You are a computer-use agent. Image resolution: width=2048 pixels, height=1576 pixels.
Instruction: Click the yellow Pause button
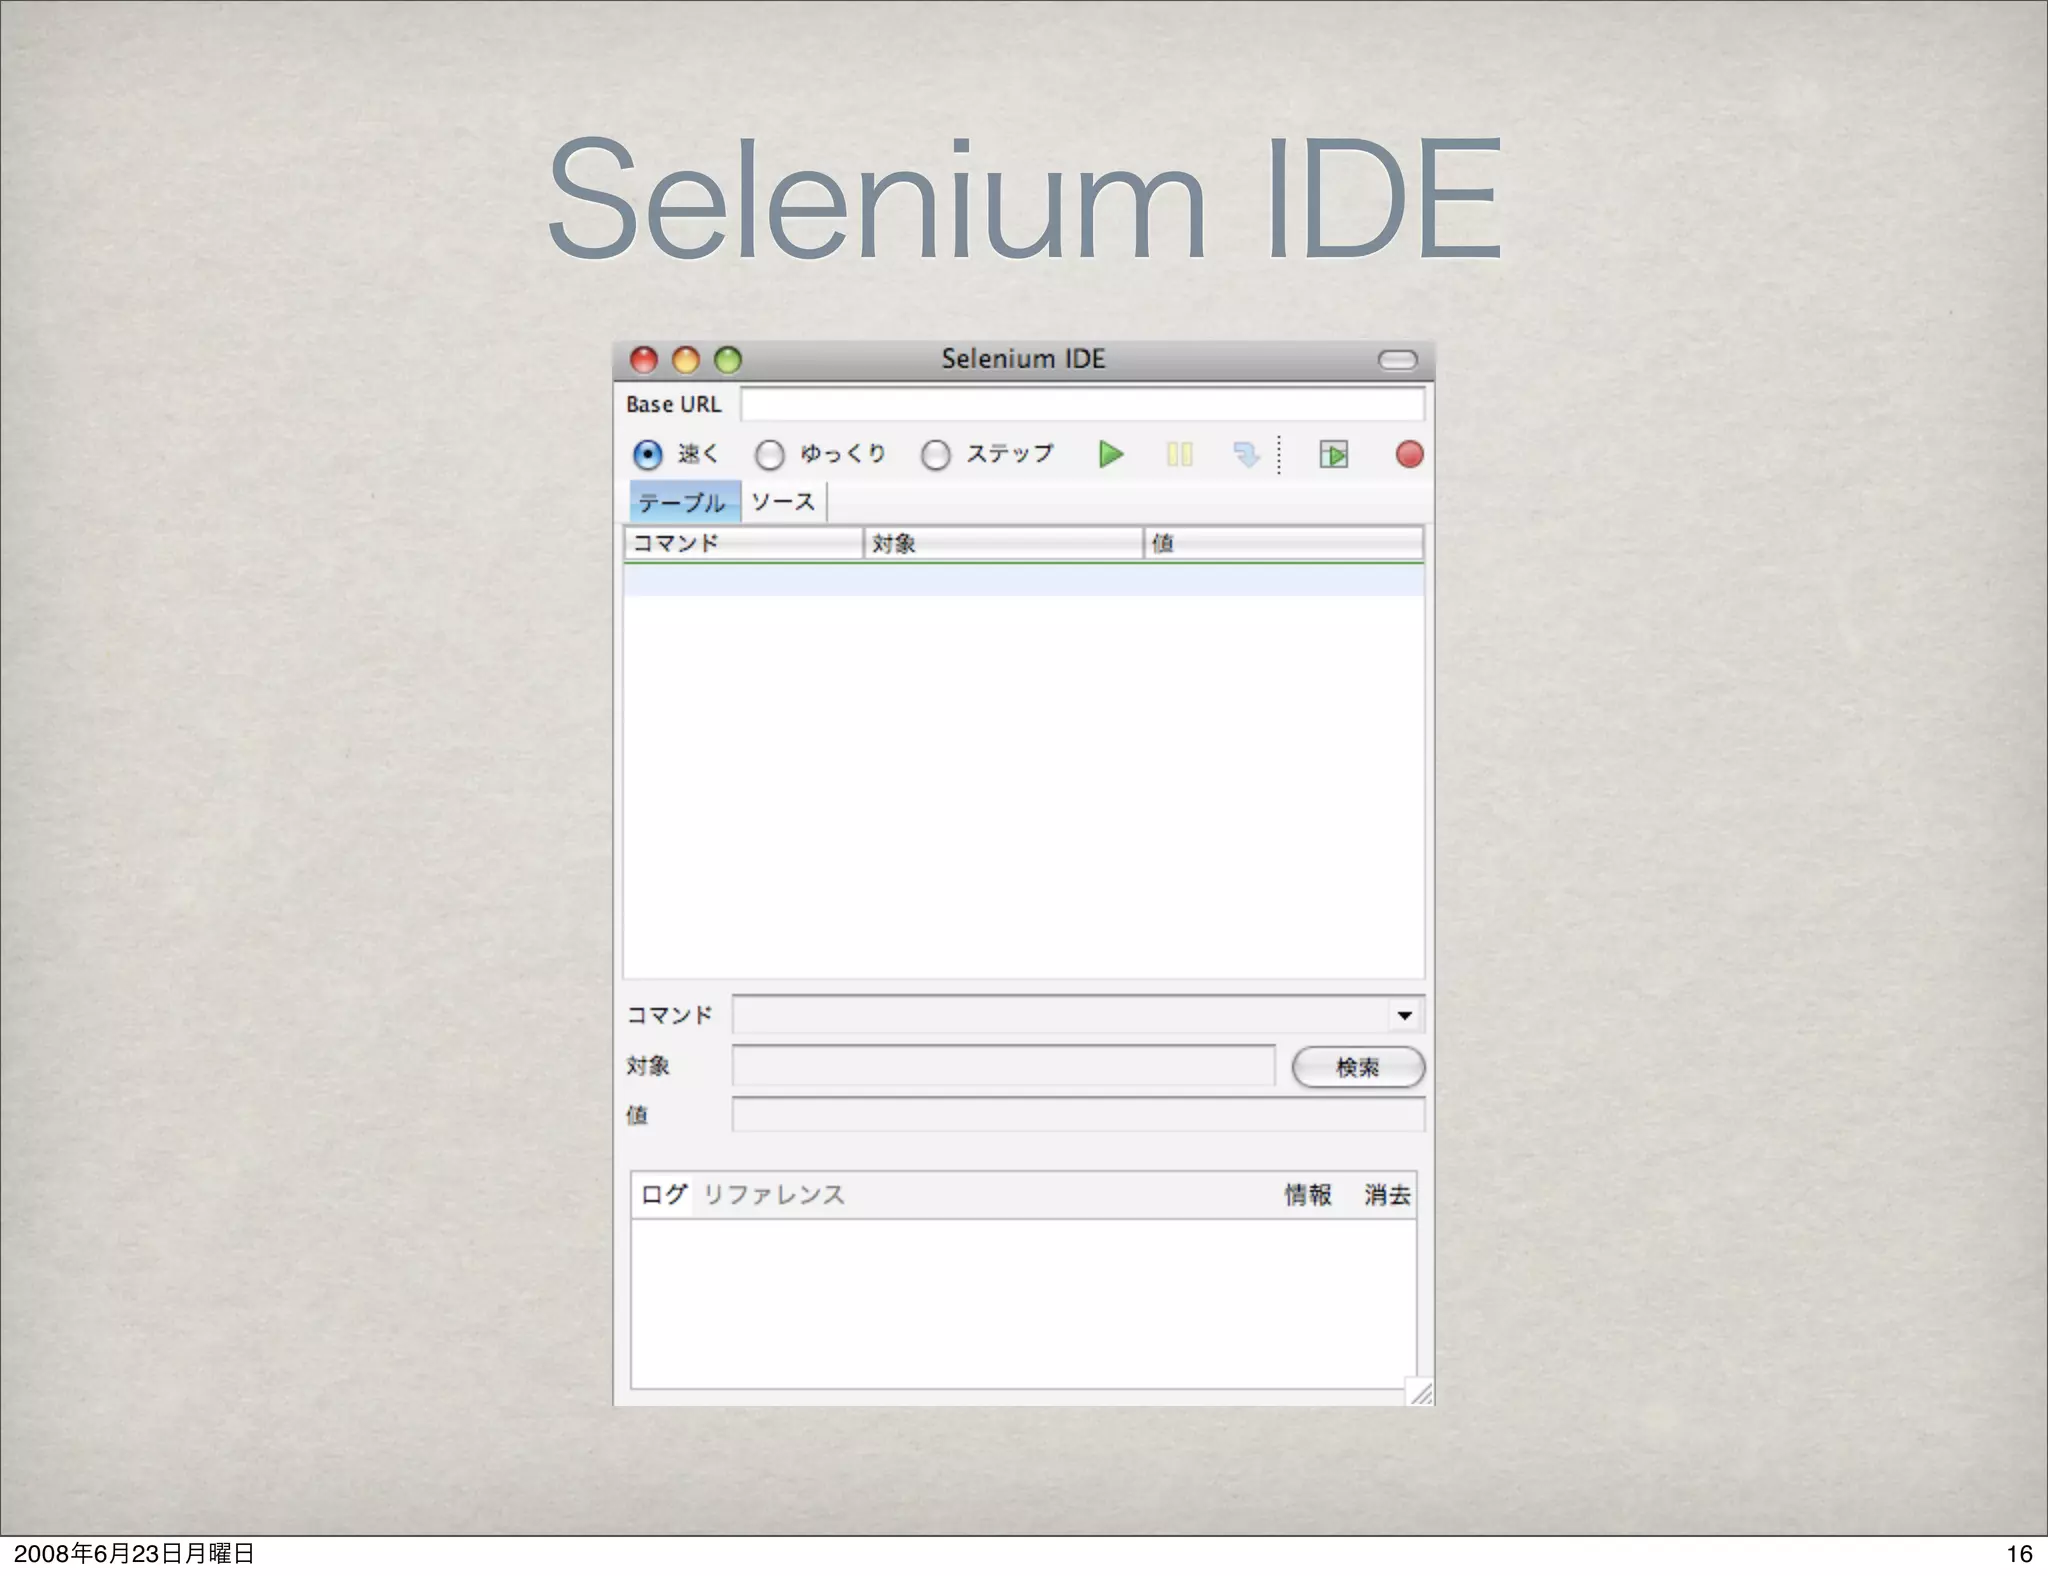click(x=1179, y=455)
